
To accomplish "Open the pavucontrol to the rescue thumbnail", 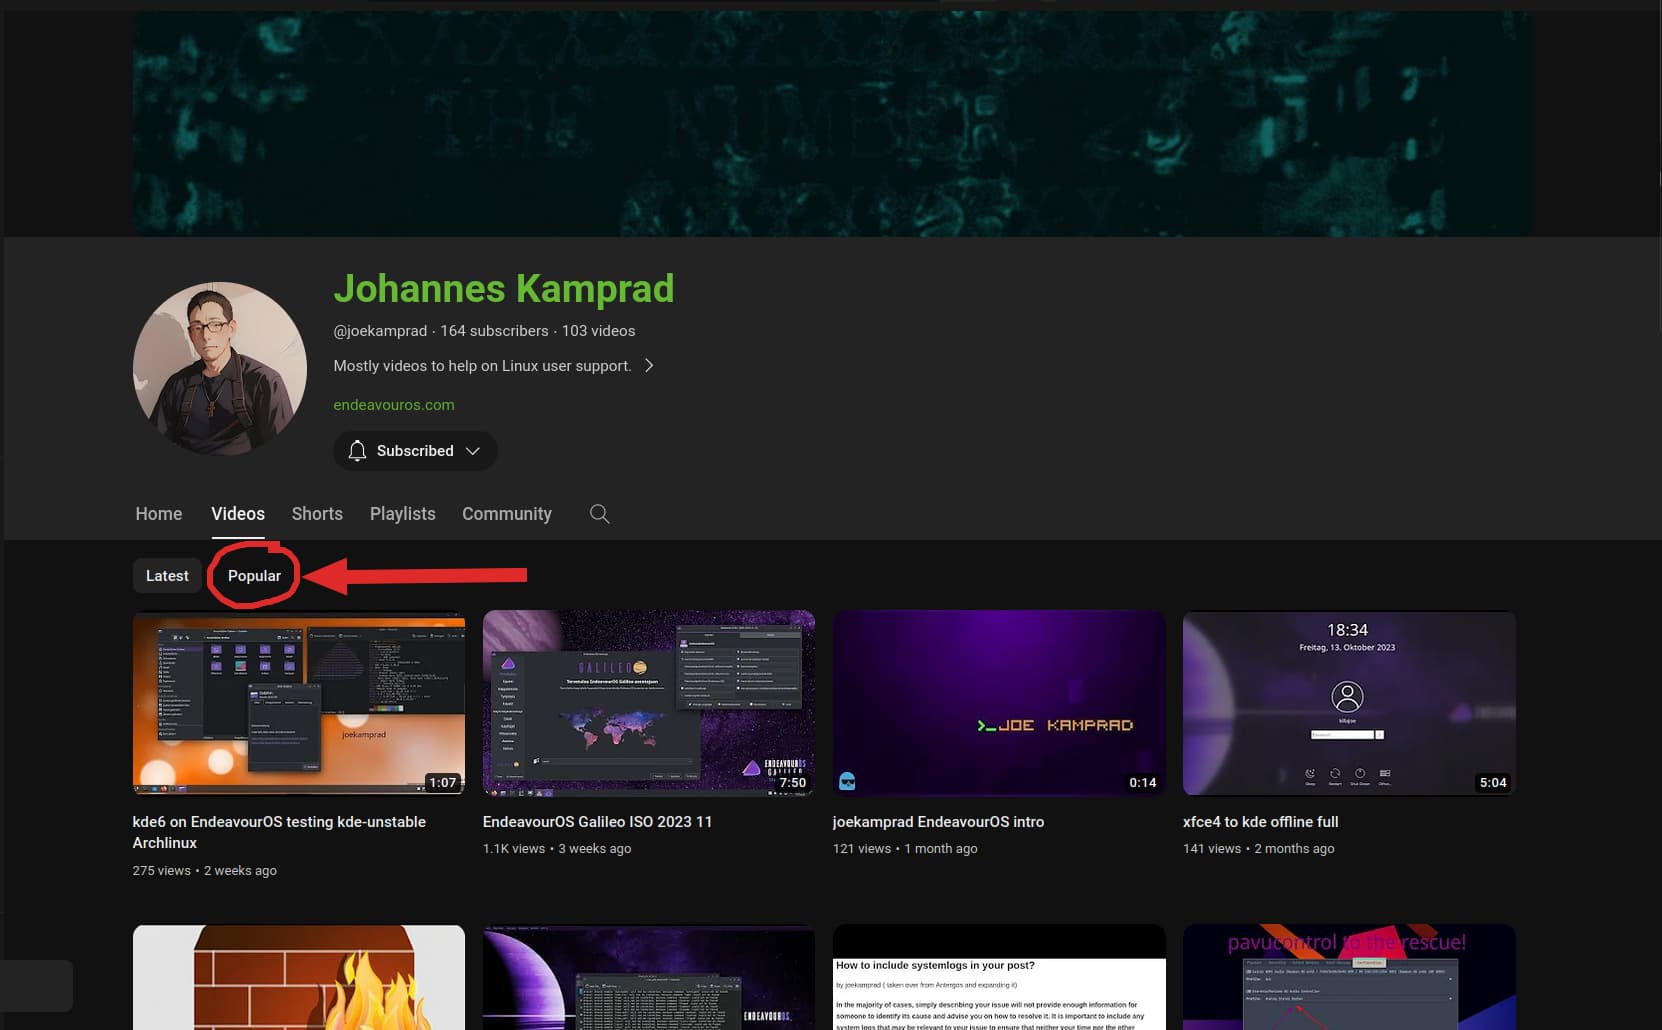I will 1349,977.
